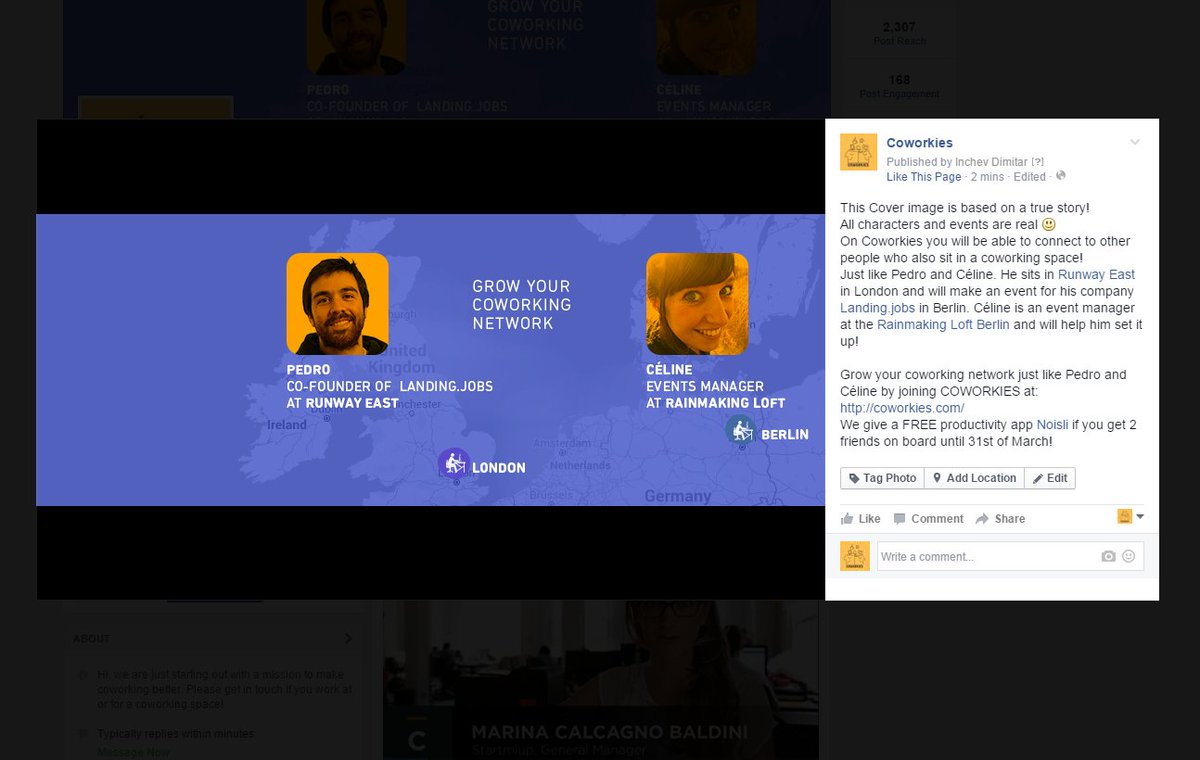Click the Add Location button
The height and width of the screenshot is (760, 1200).
tap(974, 478)
